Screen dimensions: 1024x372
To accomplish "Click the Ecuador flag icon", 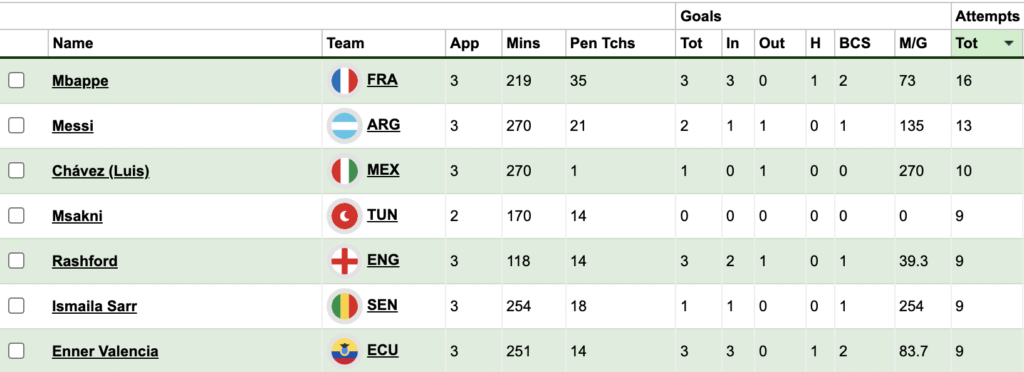I will [344, 351].
